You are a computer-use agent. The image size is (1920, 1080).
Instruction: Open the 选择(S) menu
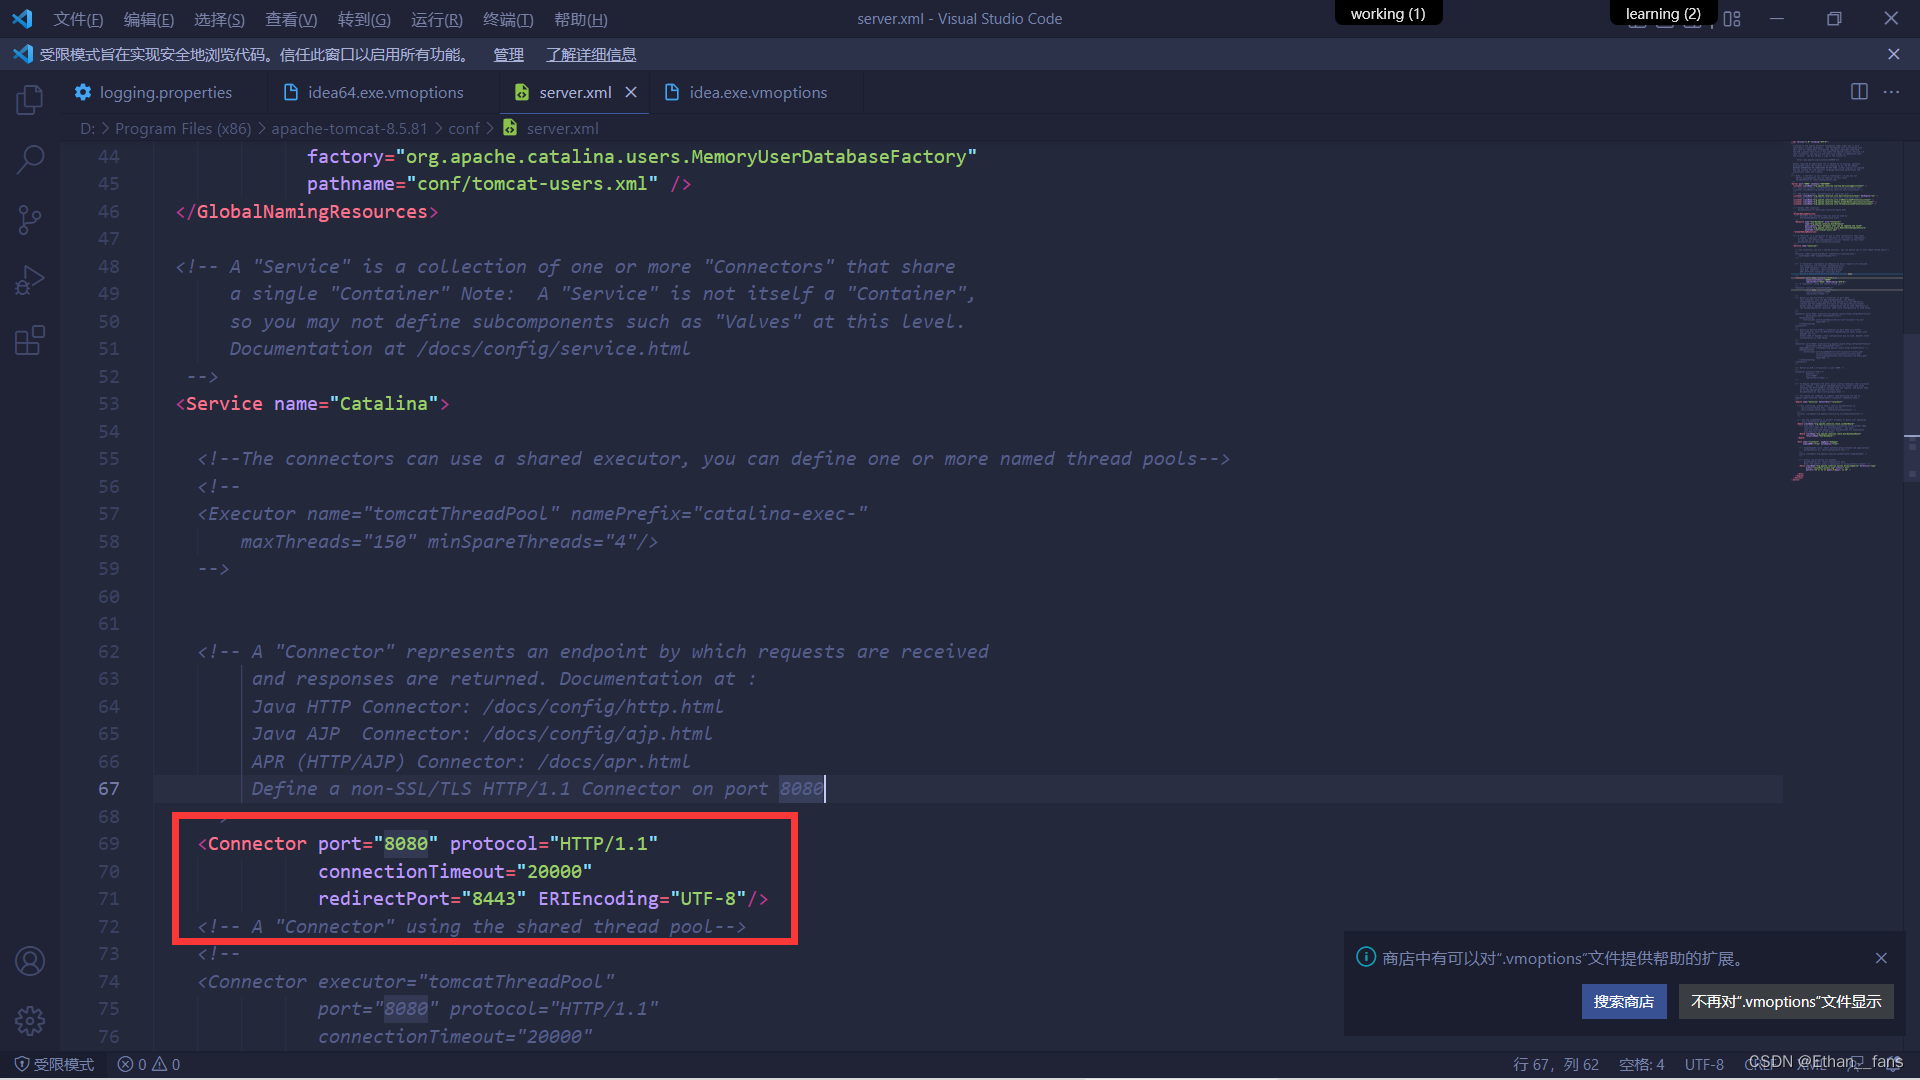pos(219,19)
